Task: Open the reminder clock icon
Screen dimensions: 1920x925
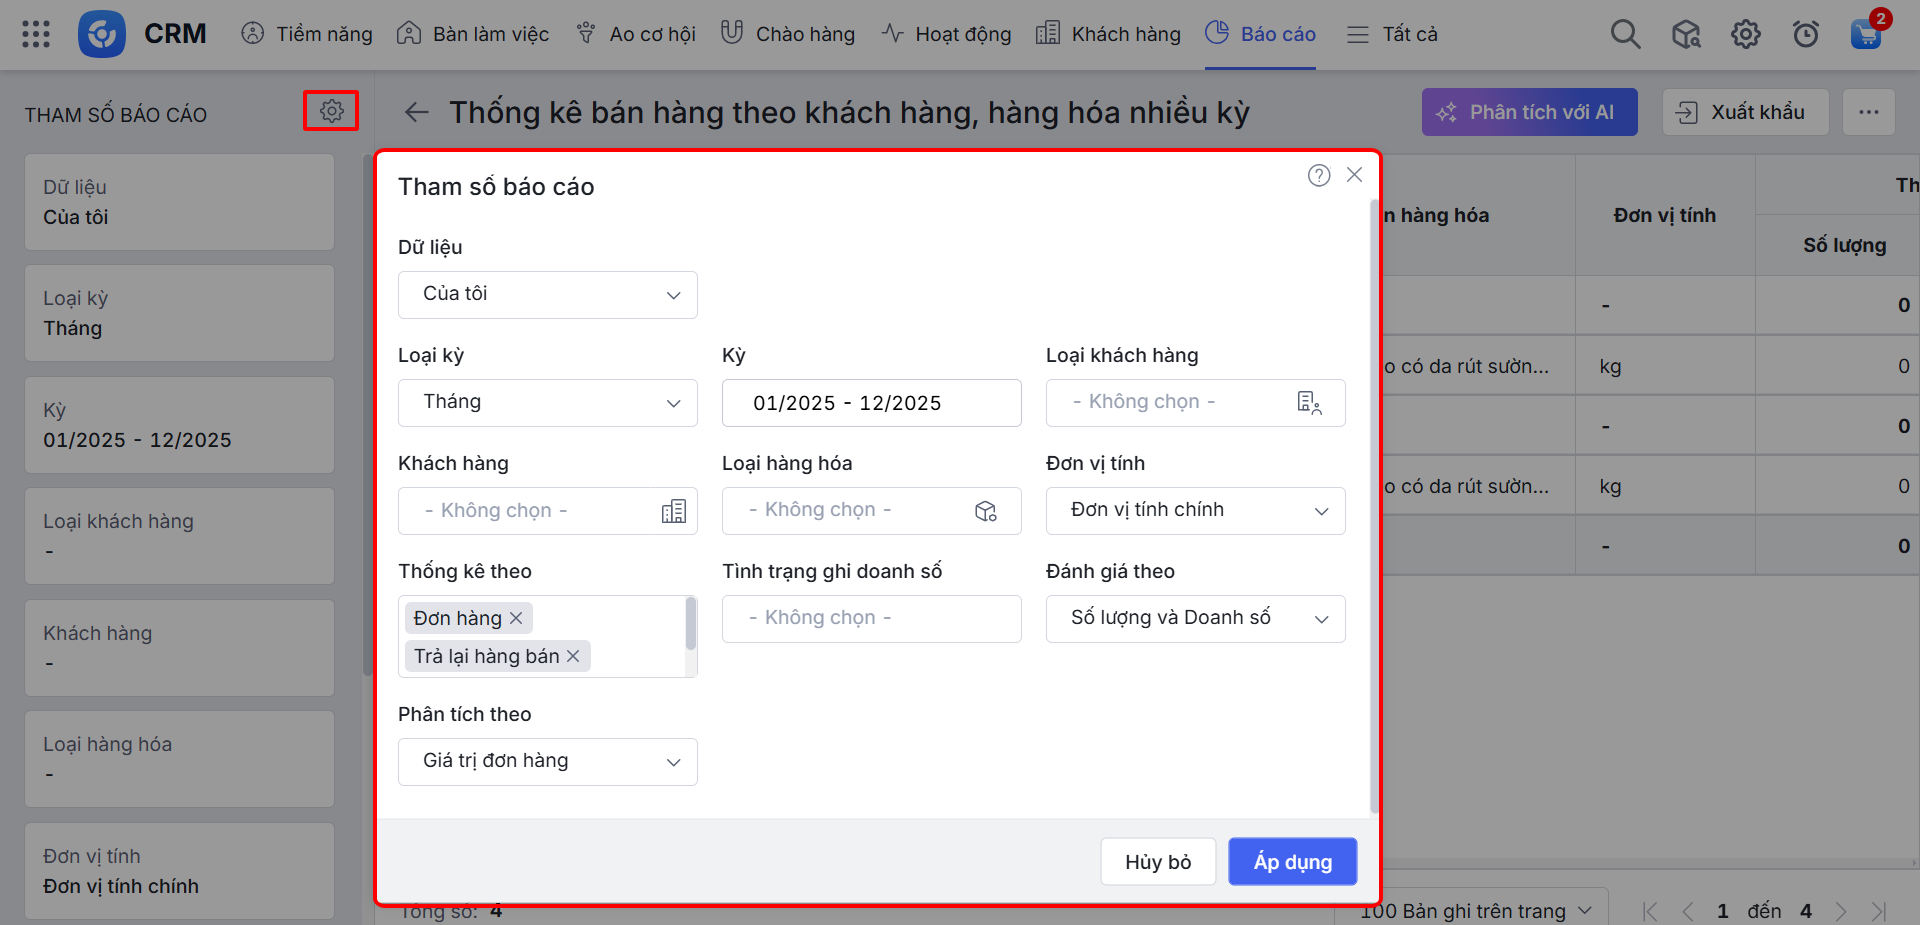Action: pos(1805,35)
